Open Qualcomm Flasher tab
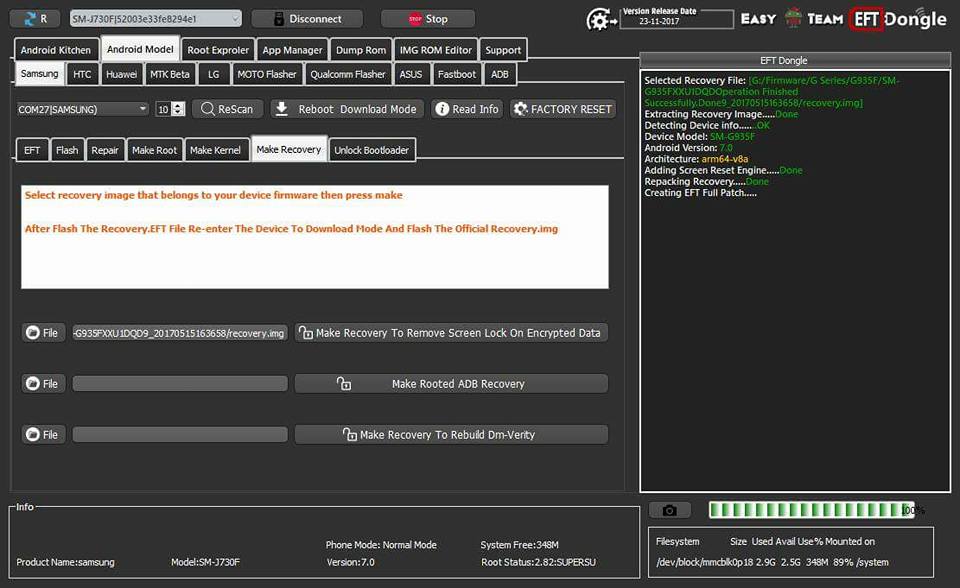The height and width of the screenshot is (588, 960). click(x=348, y=74)
